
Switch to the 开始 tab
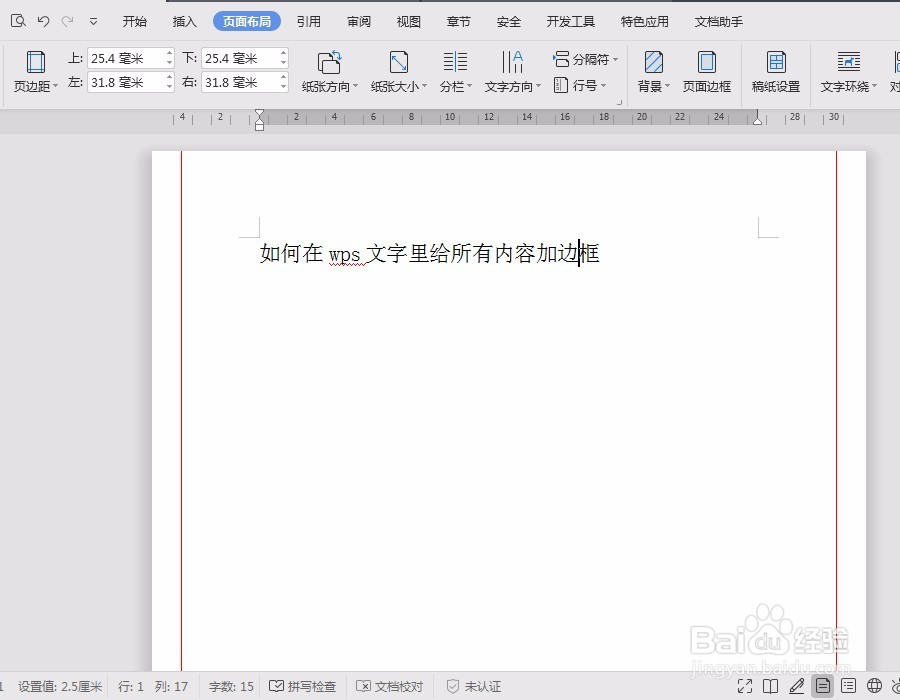coord(134,22)
